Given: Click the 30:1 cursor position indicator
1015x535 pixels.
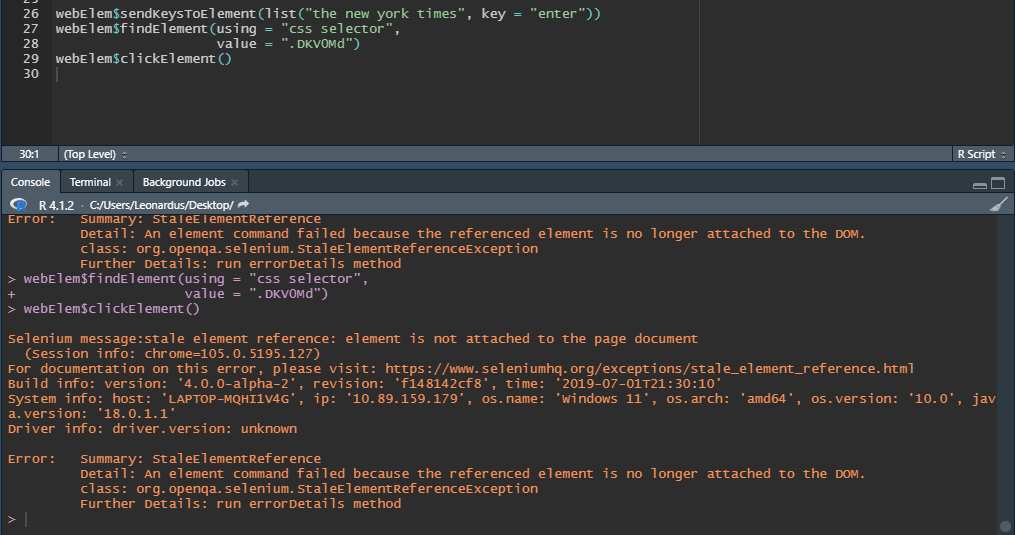Looking at the screenshot, I should (29, 154).
